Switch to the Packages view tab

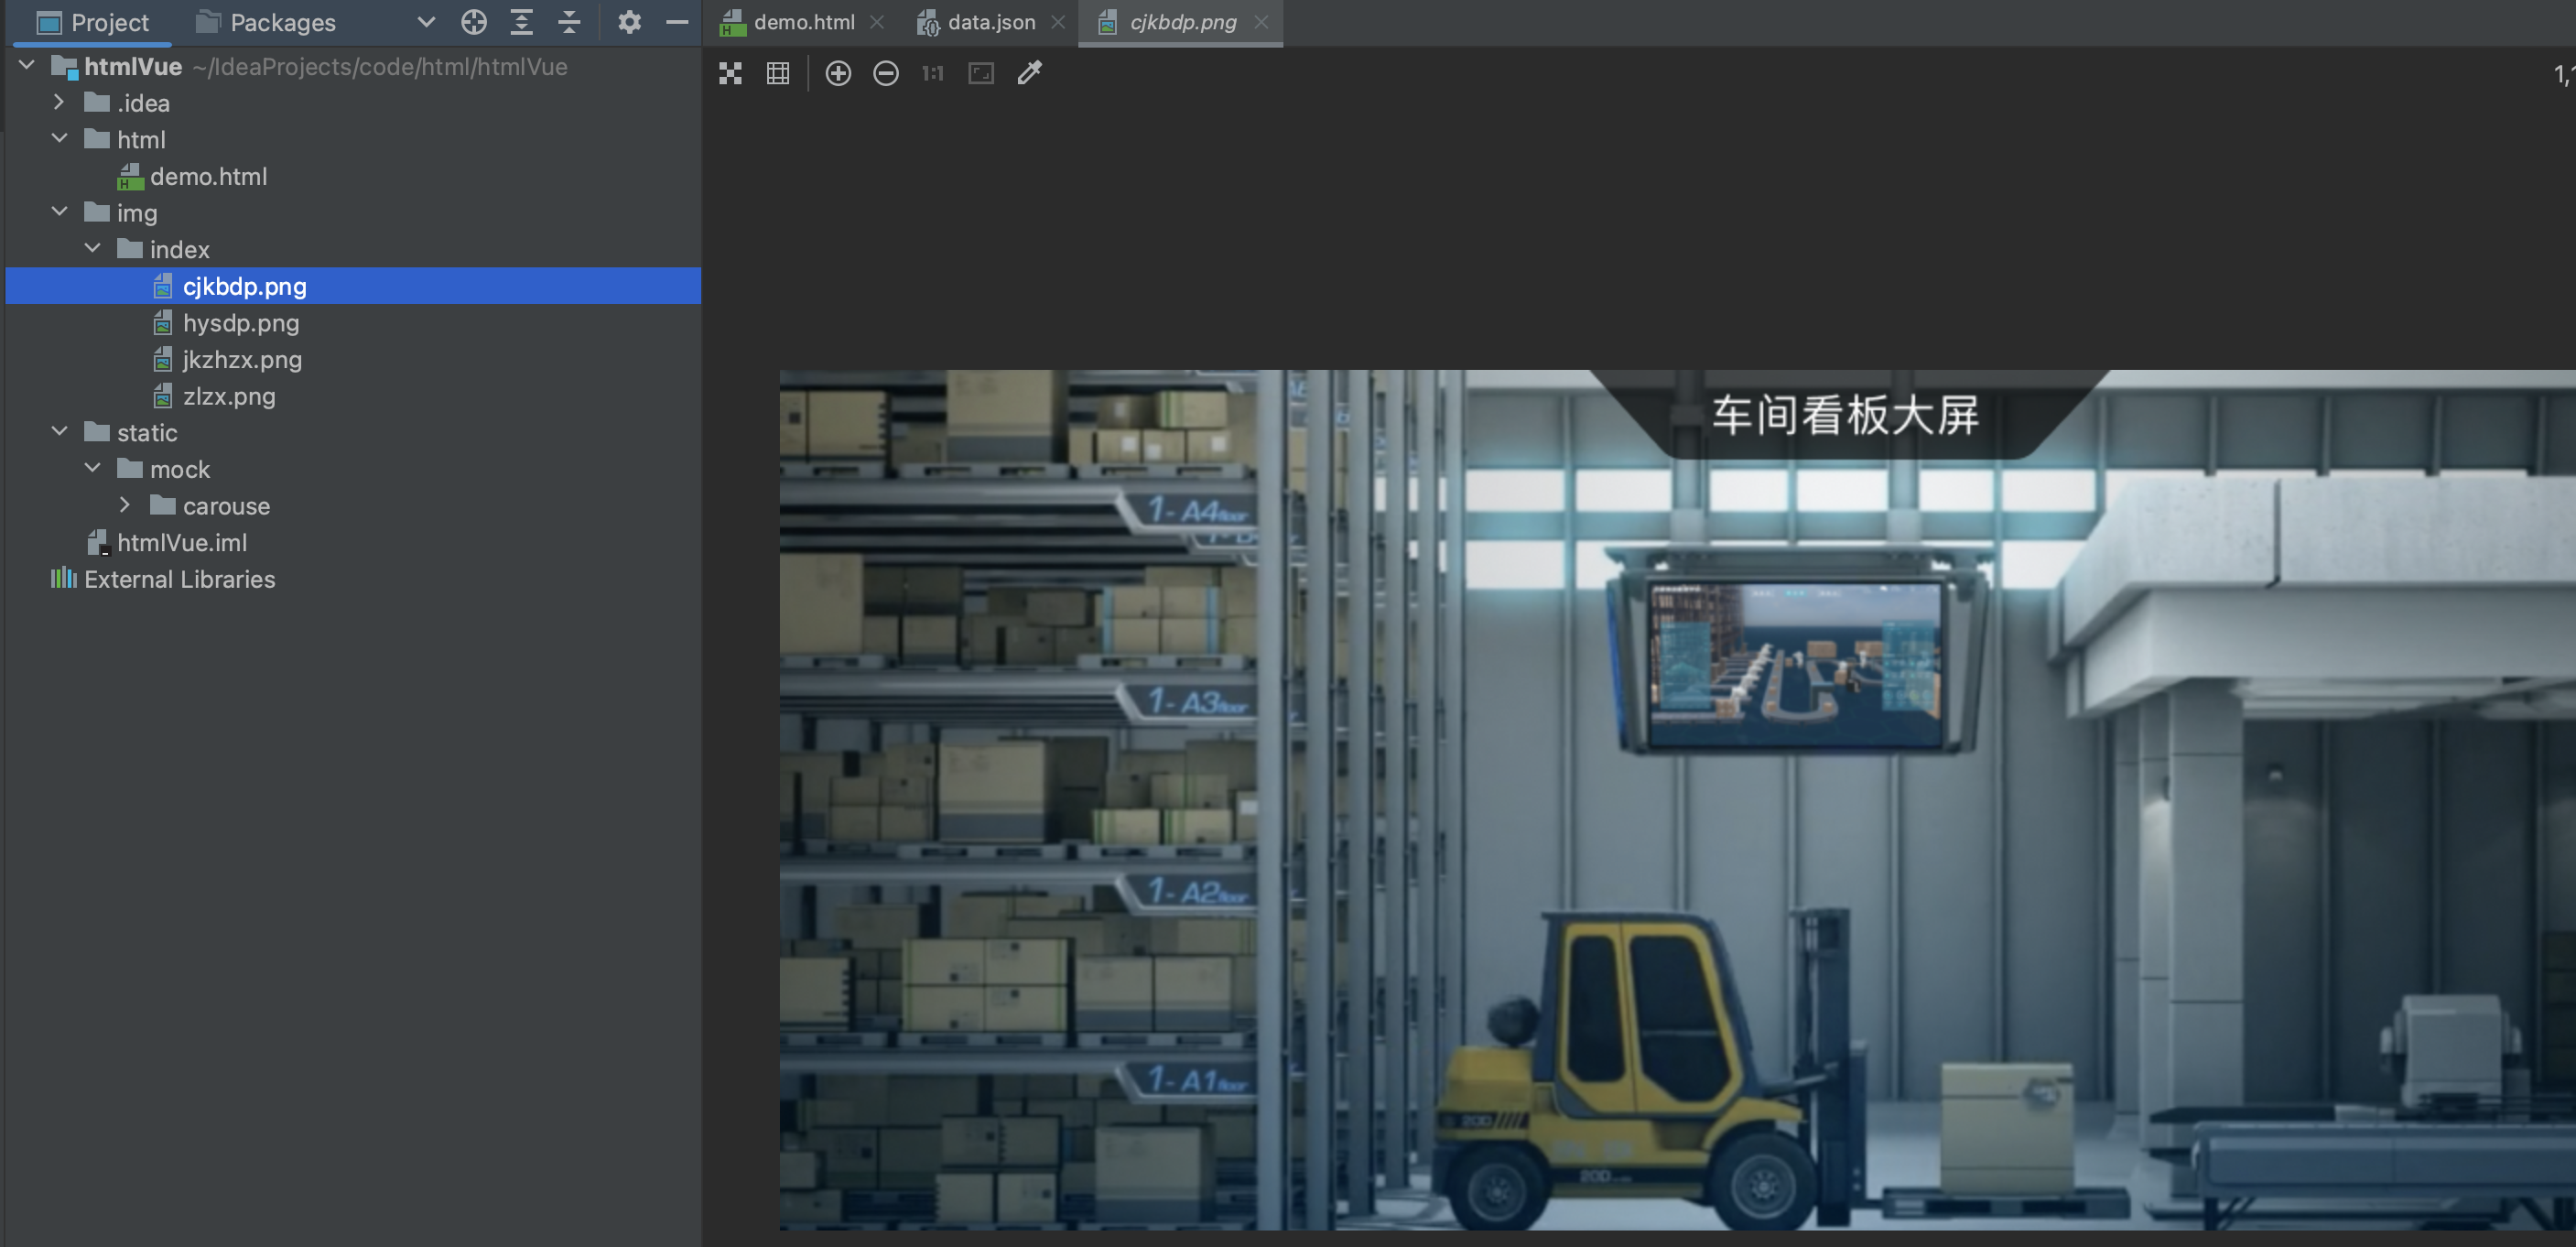(x=280, y=22)
